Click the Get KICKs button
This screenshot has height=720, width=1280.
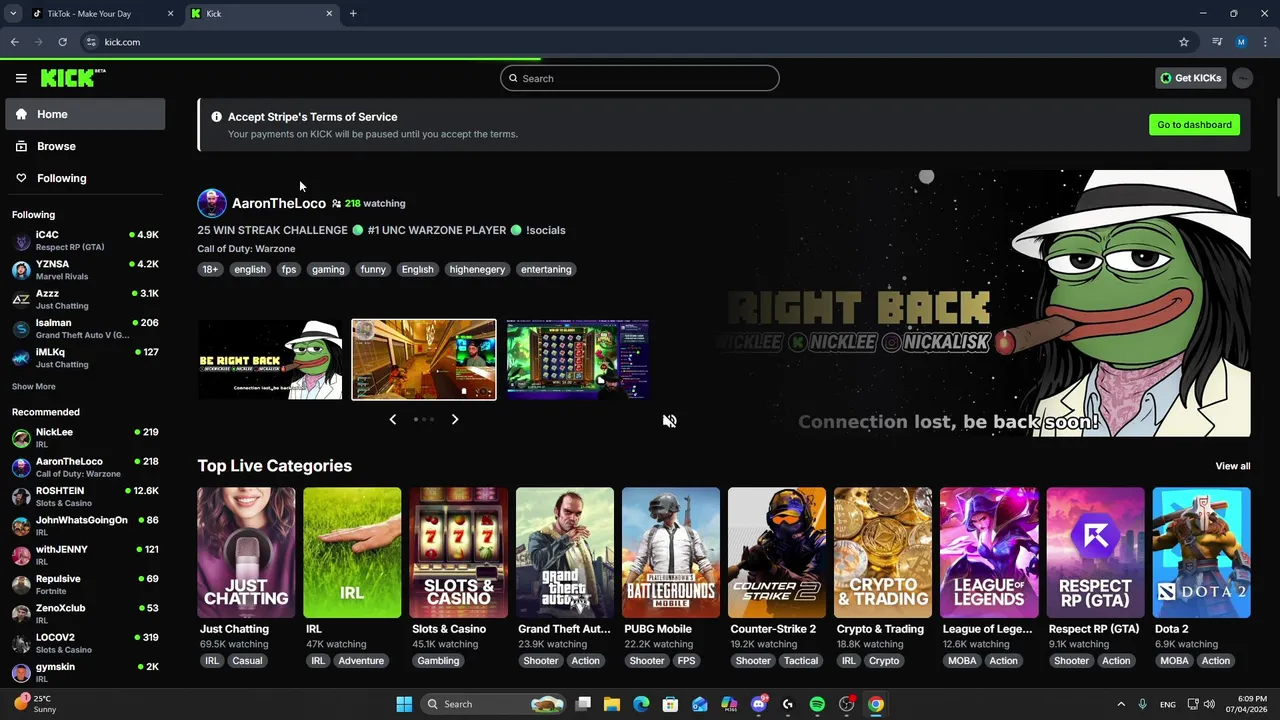click(1190, 78)
